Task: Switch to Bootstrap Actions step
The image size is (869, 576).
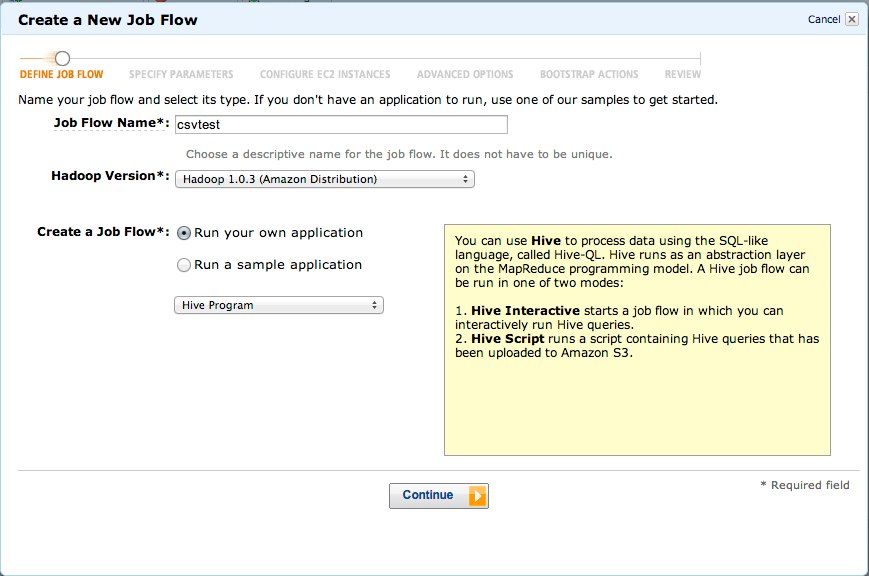Action: tap(589, 75)
